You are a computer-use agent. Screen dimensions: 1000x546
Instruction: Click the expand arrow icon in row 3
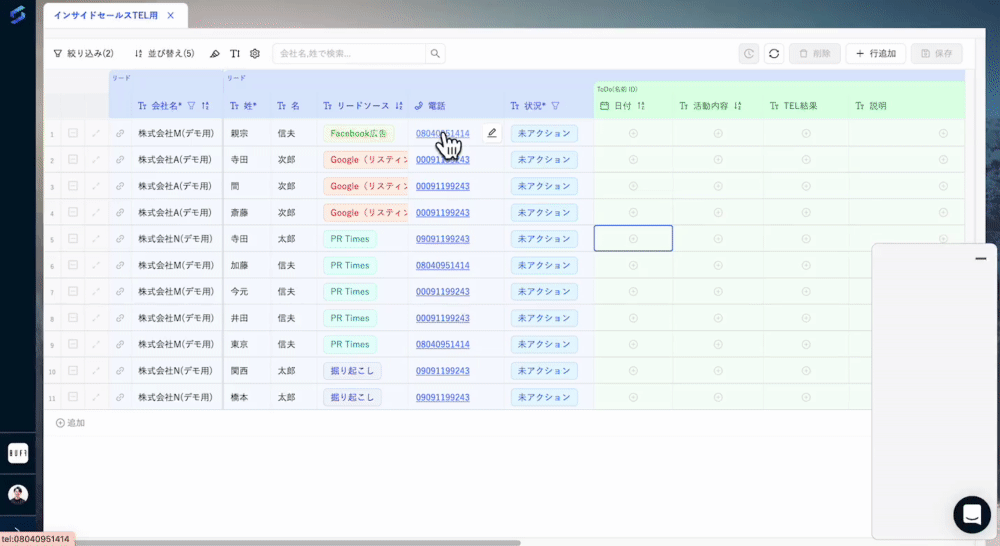pos(97,186)
